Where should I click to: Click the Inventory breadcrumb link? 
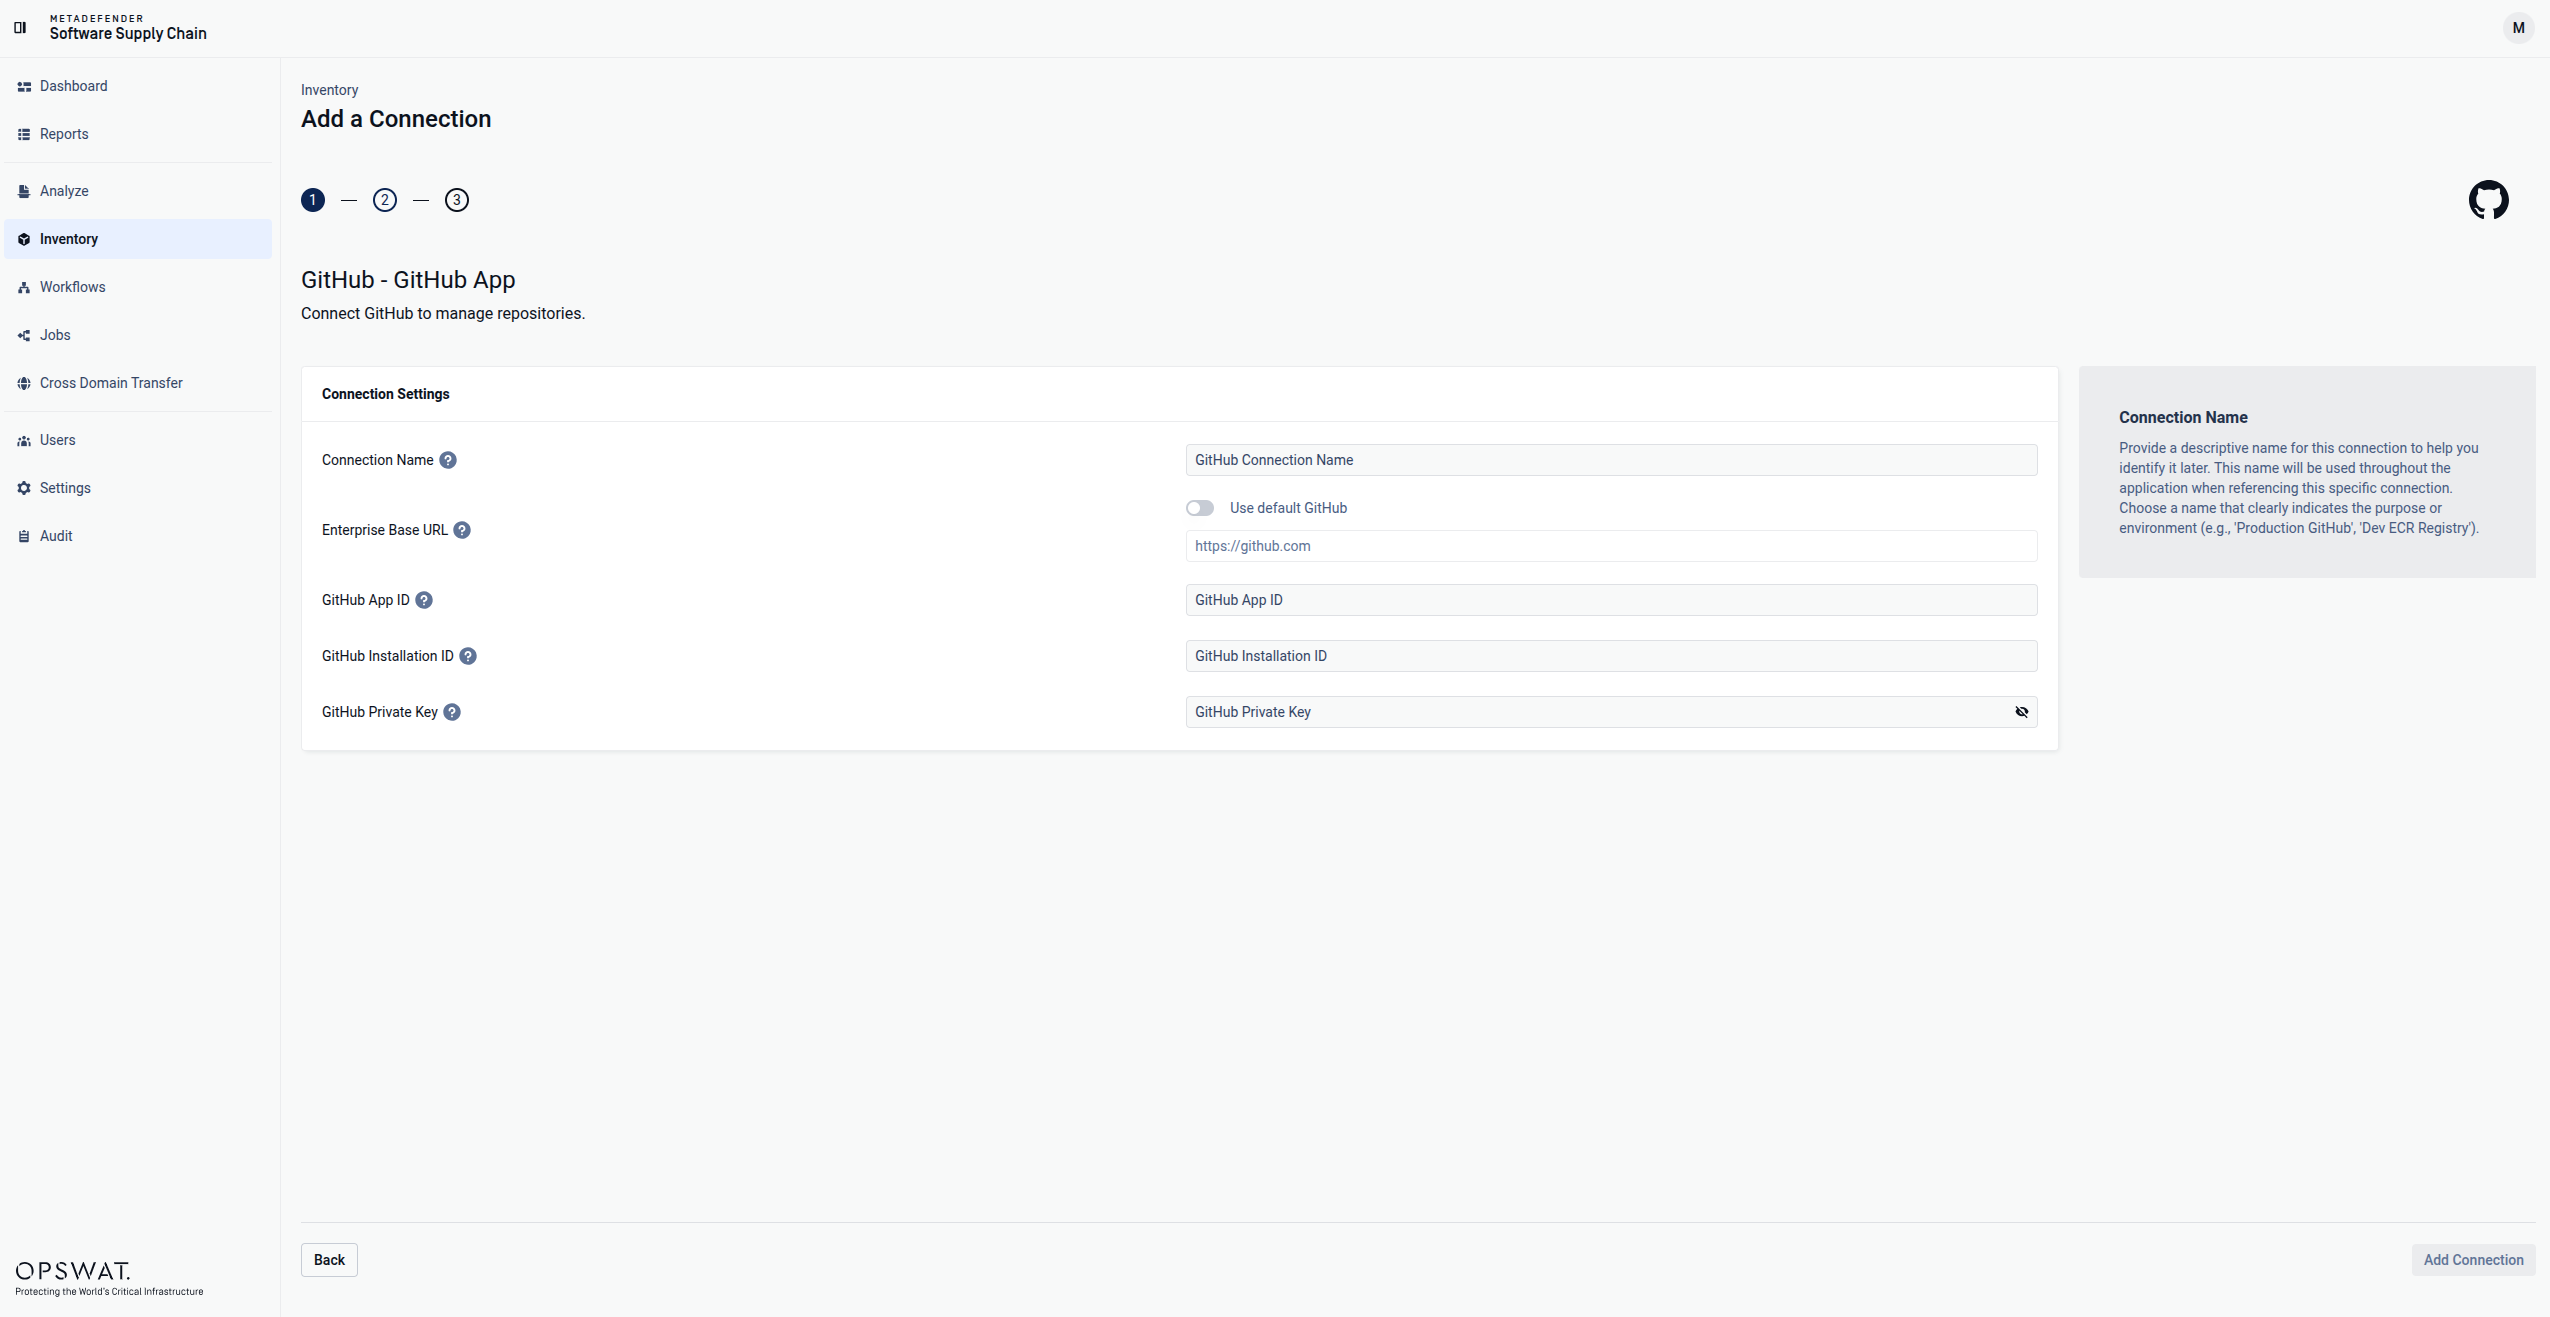click(329, 90)
